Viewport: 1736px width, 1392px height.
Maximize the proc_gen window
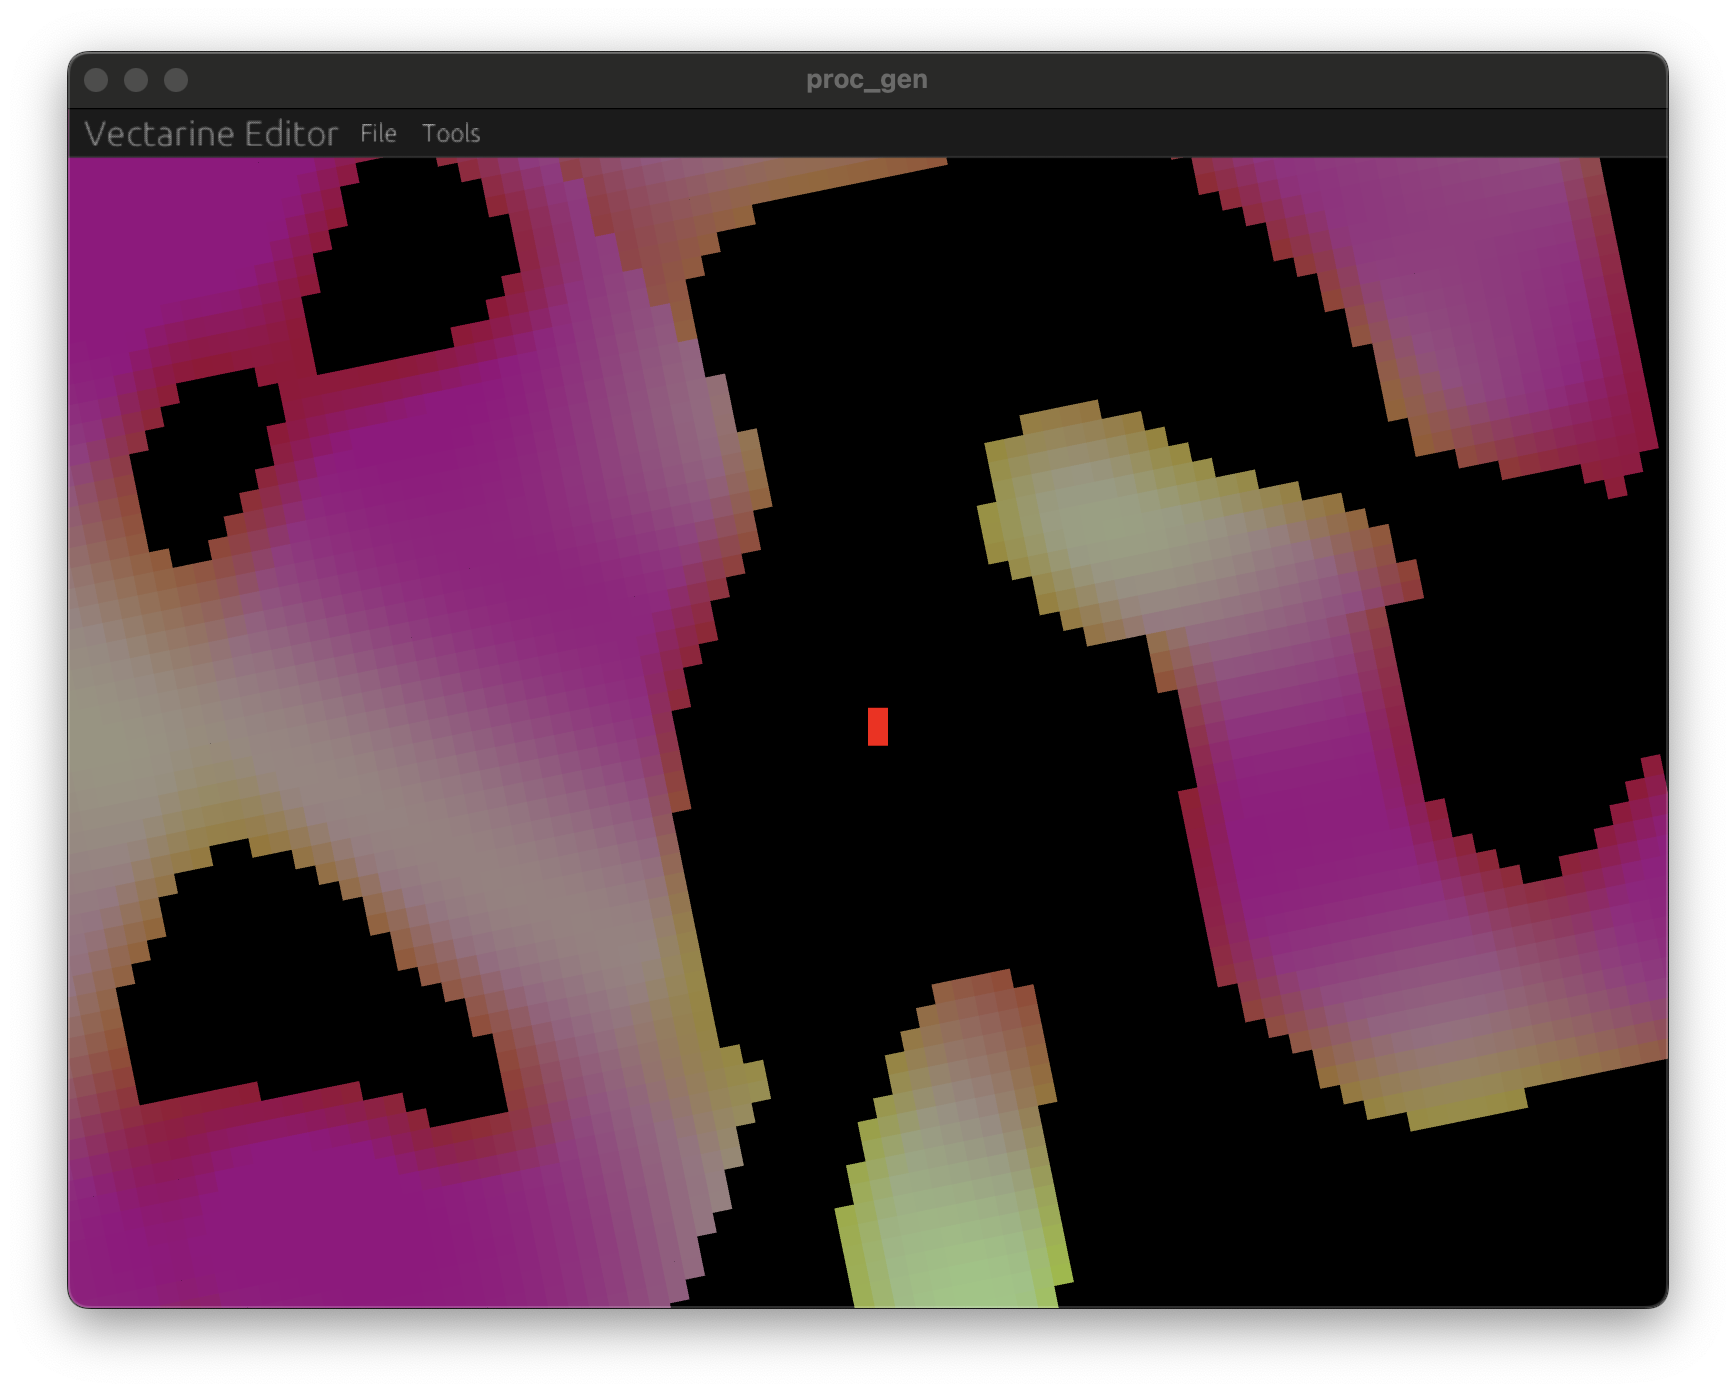[x=176, y=80]
